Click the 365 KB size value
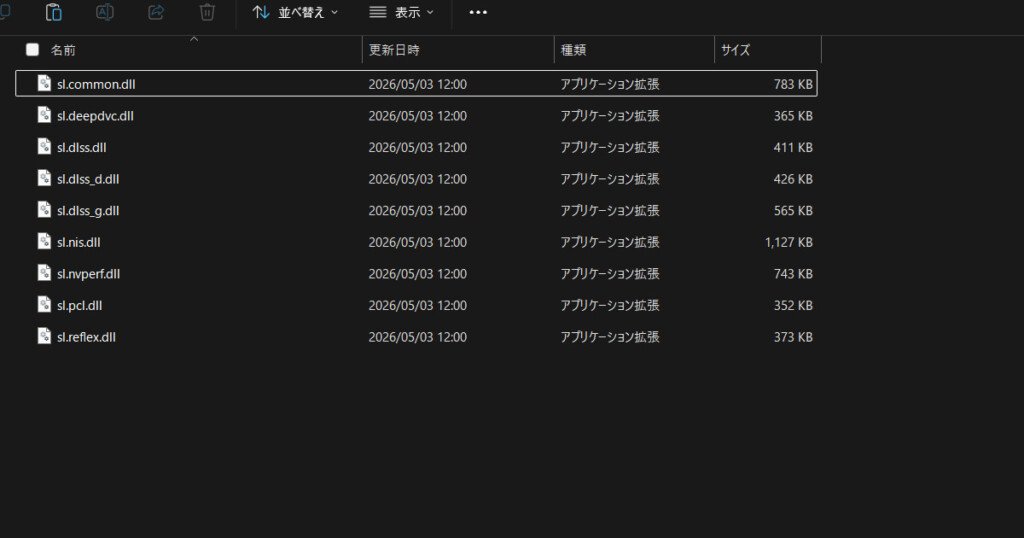The image size is (1024, 538). pyautogui.click(x=793, y=116)
